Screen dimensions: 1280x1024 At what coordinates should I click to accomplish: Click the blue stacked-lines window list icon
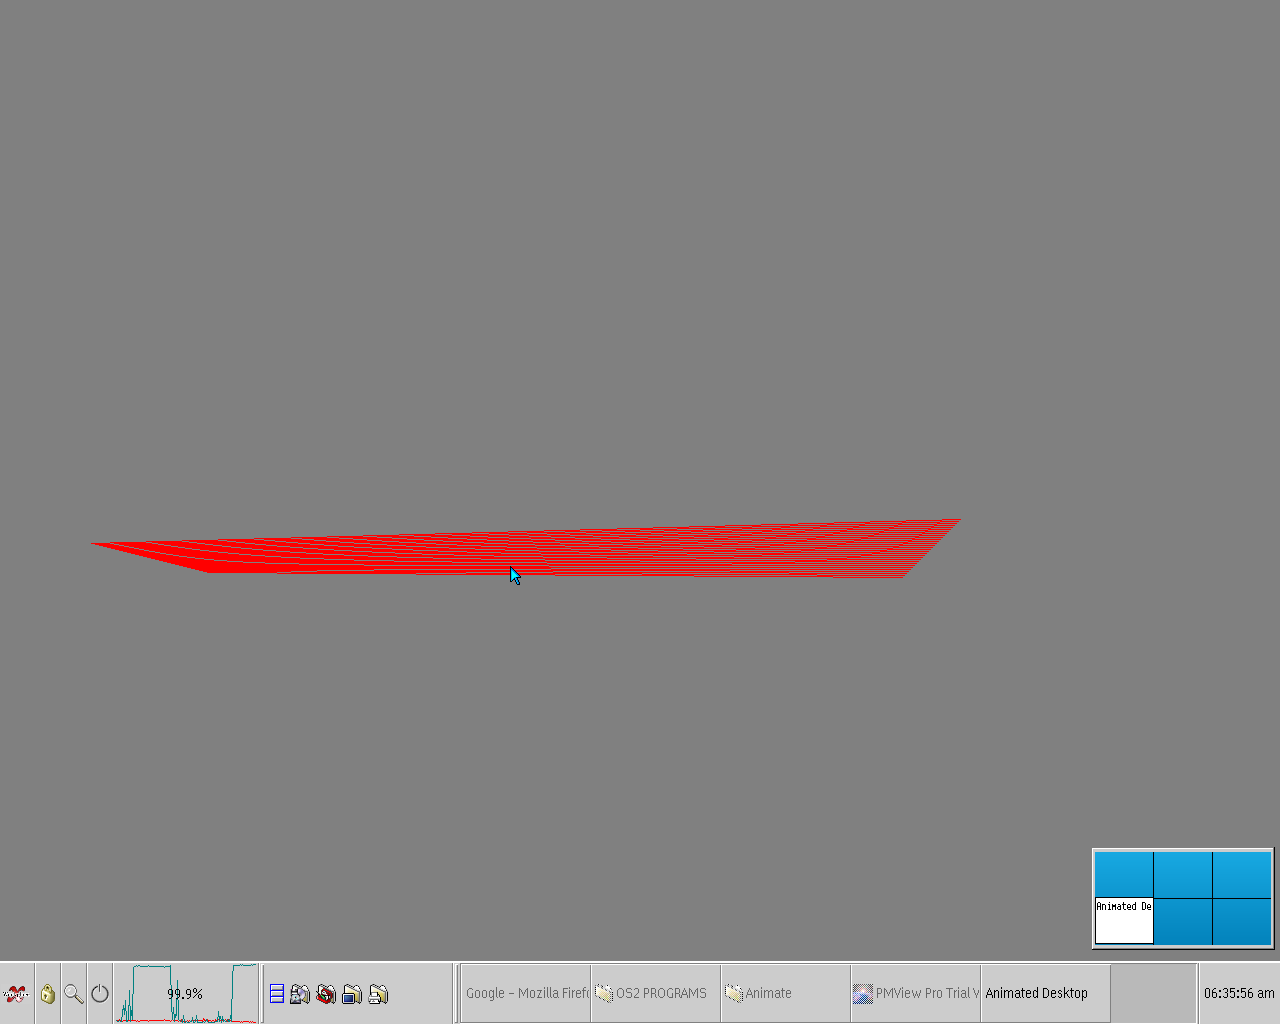point(277,994)
